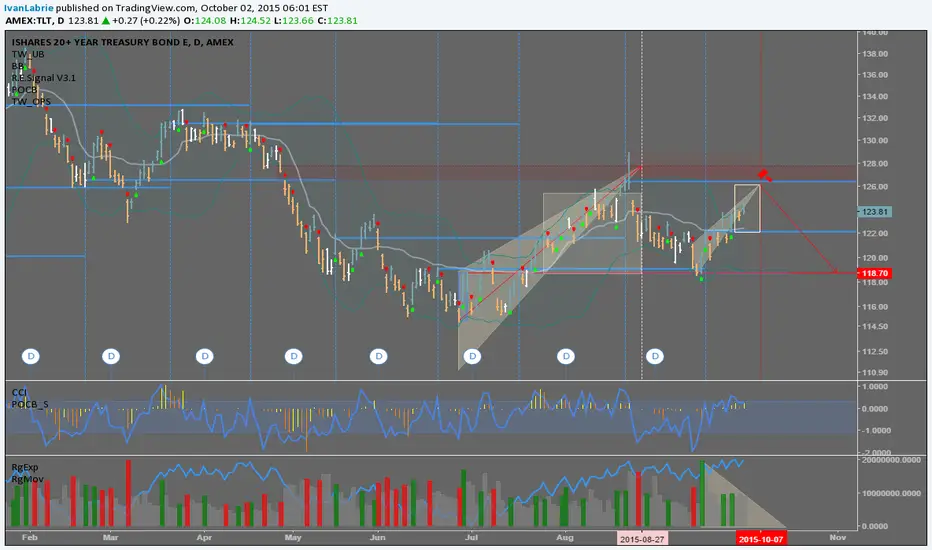Click the 128.00 price axis value

click(875, 164)
